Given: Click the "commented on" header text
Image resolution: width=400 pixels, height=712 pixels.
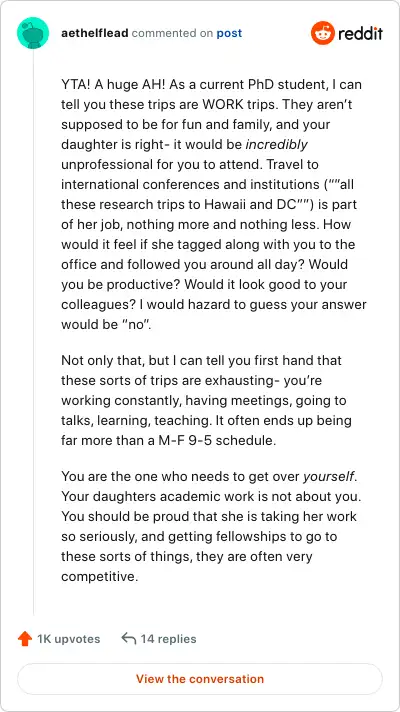Looking at the screenshot, I should click(x=173, y=33).
